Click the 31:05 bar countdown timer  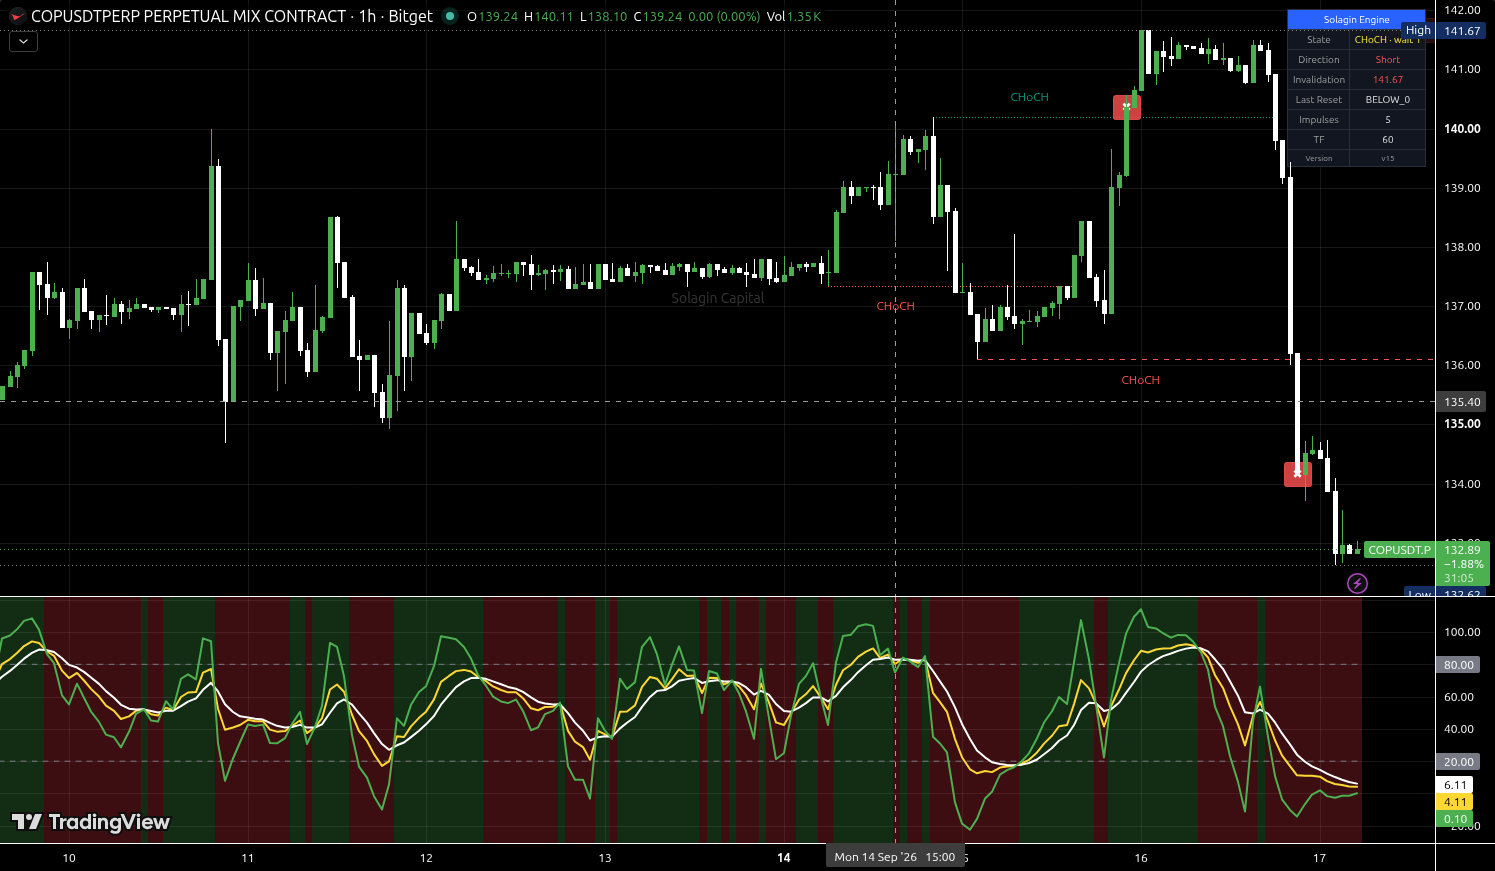(x=1459, y=578)
